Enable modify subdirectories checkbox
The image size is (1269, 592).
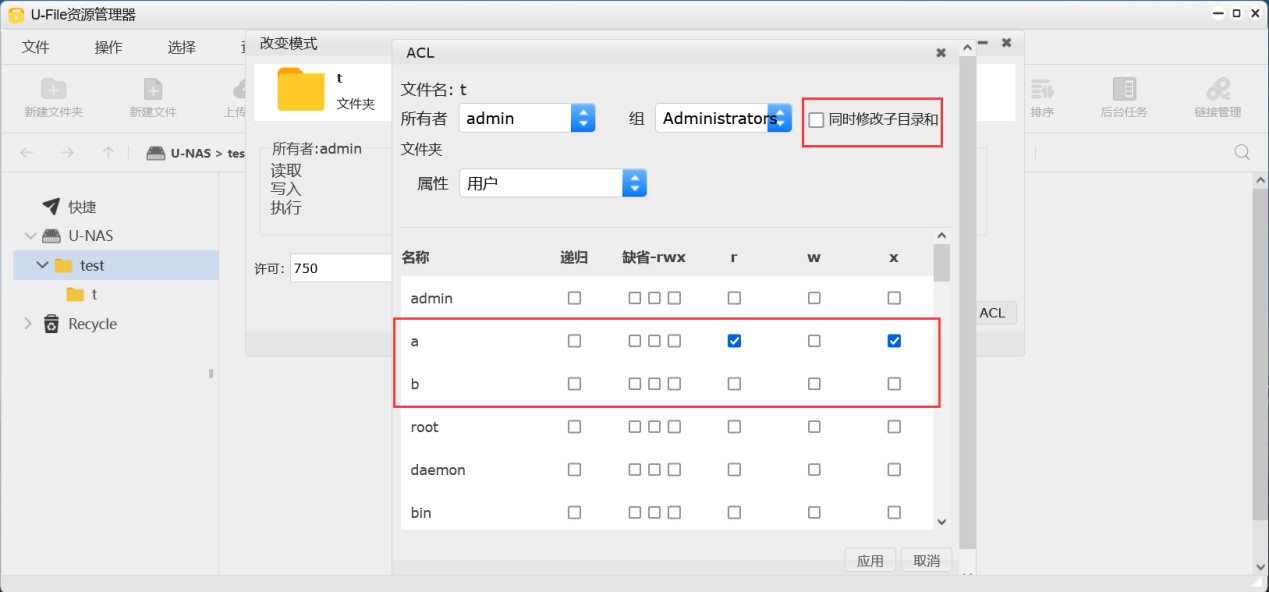click(816, 120)
